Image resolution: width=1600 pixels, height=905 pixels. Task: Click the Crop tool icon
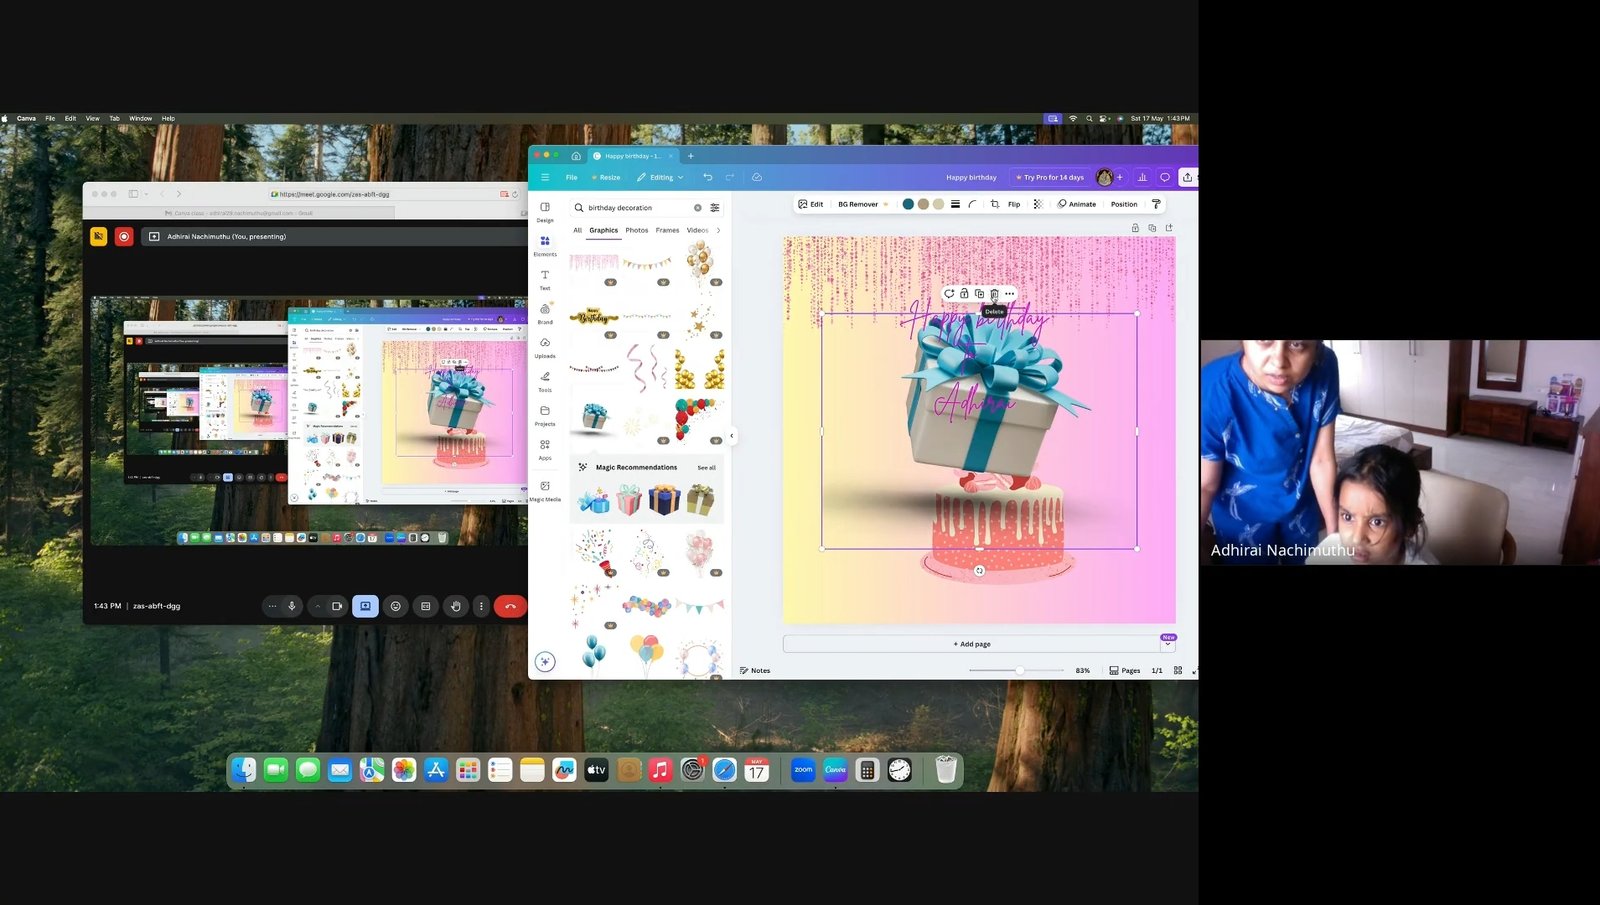(x=995, y=204)
